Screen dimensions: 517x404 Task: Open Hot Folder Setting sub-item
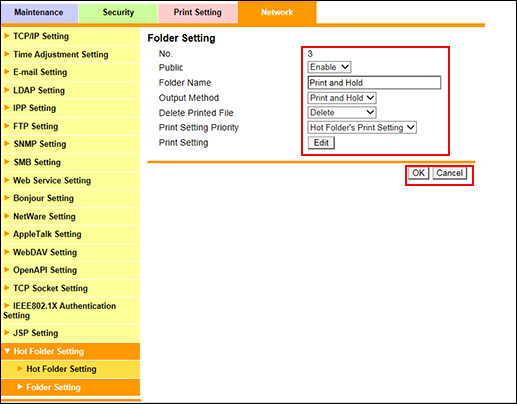pos(70,369)
